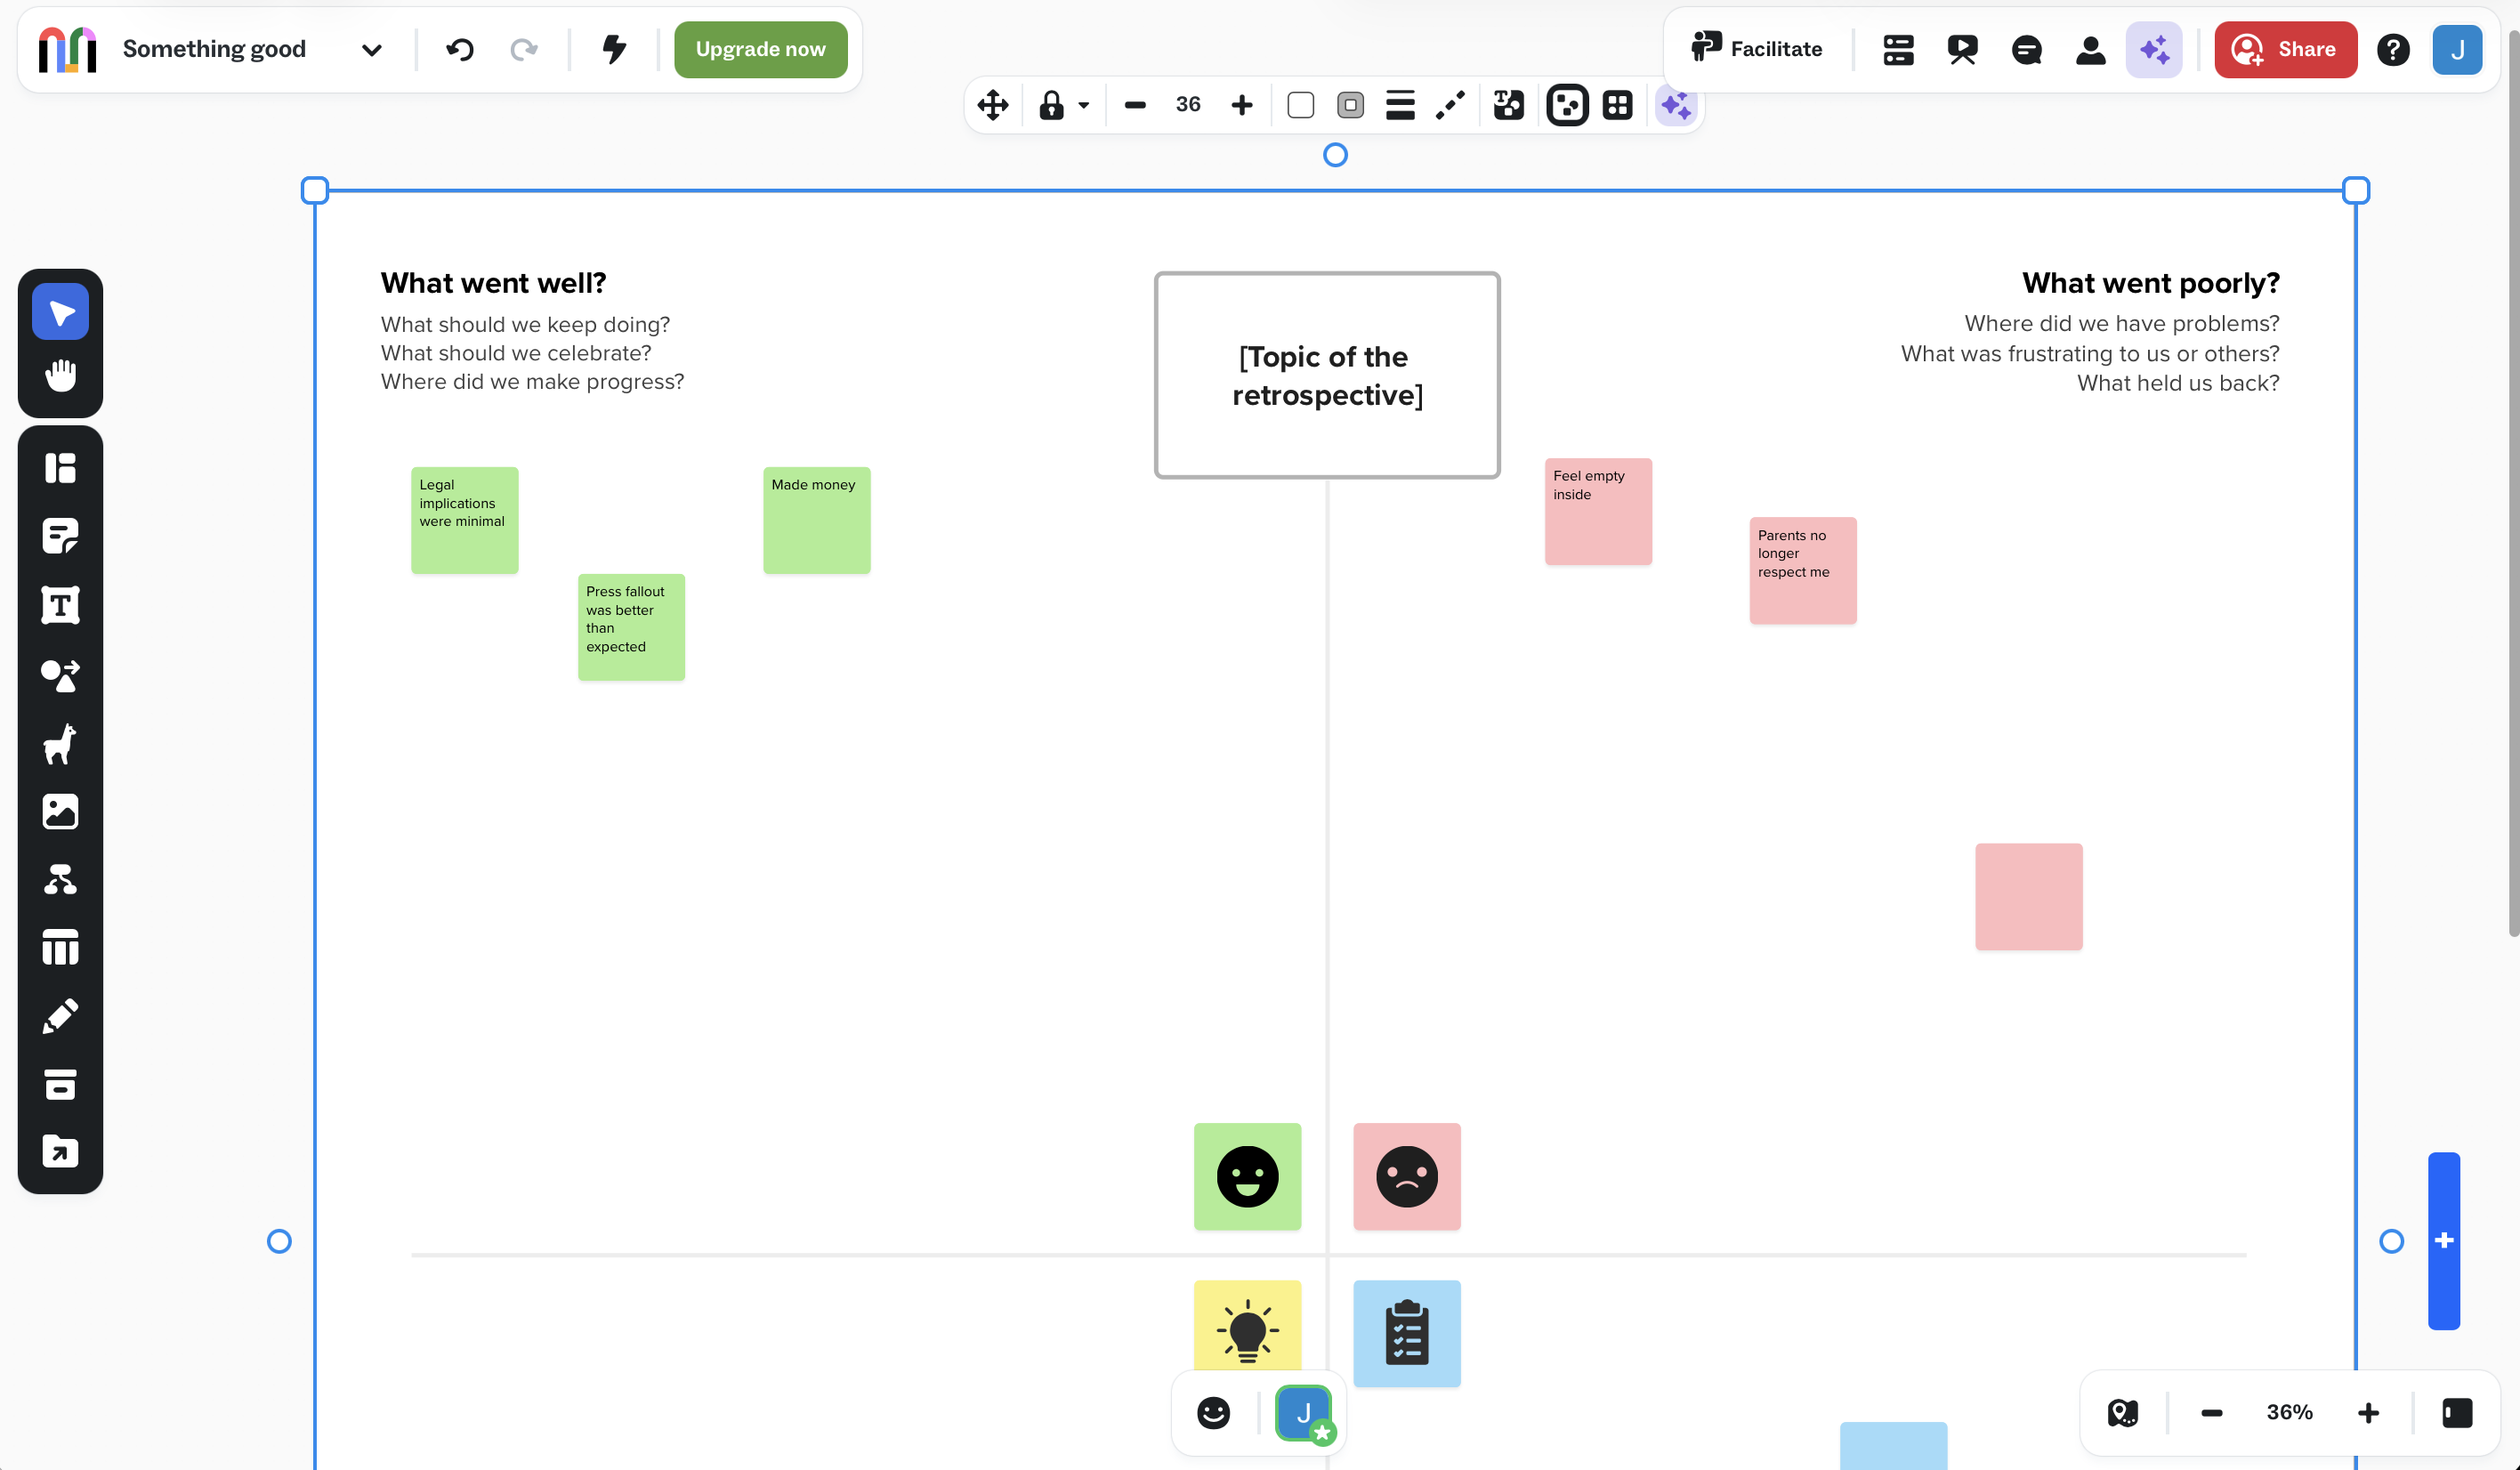Open the outline panel icon near Facilitate

click(1898, 49)
